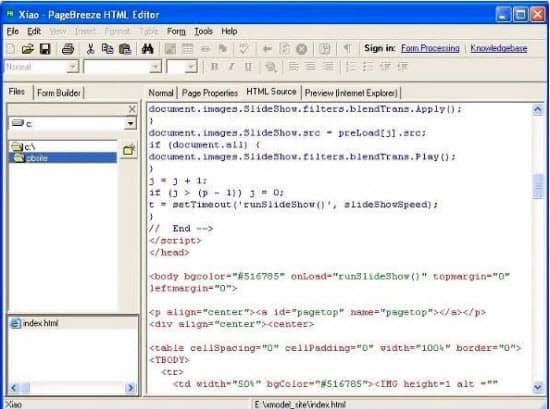Click the bulleted list icon
This screenshot has height=409, width=550.
click(x=368, y=67)
